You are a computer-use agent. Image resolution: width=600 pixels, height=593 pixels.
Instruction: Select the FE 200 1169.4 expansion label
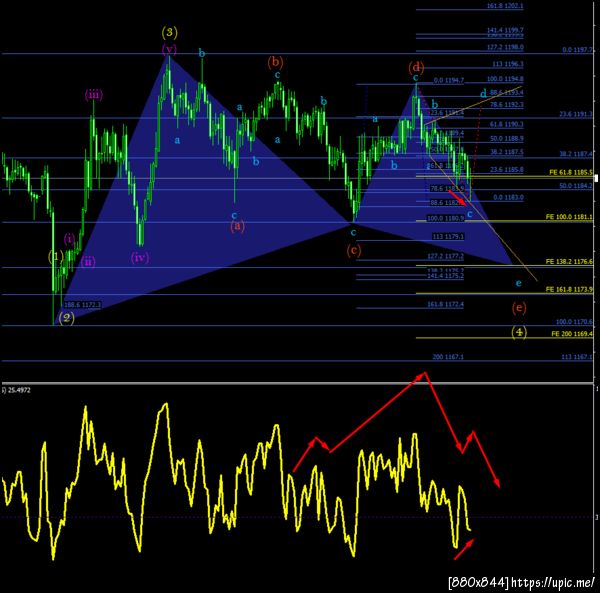coord(572,334)
